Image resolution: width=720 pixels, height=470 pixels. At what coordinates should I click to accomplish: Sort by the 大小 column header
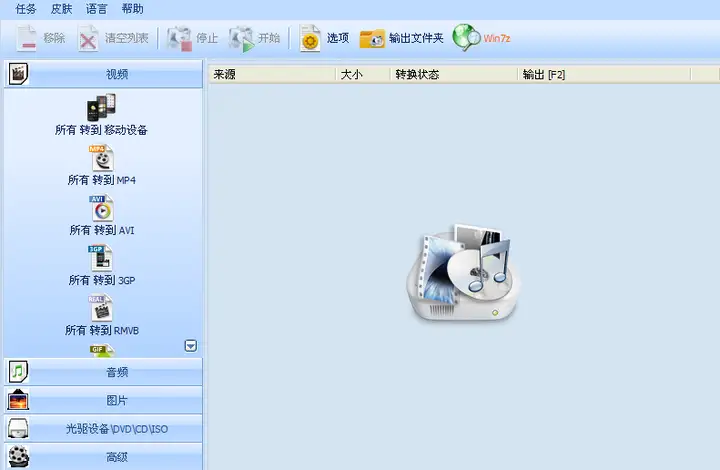[x=363, y=74]
